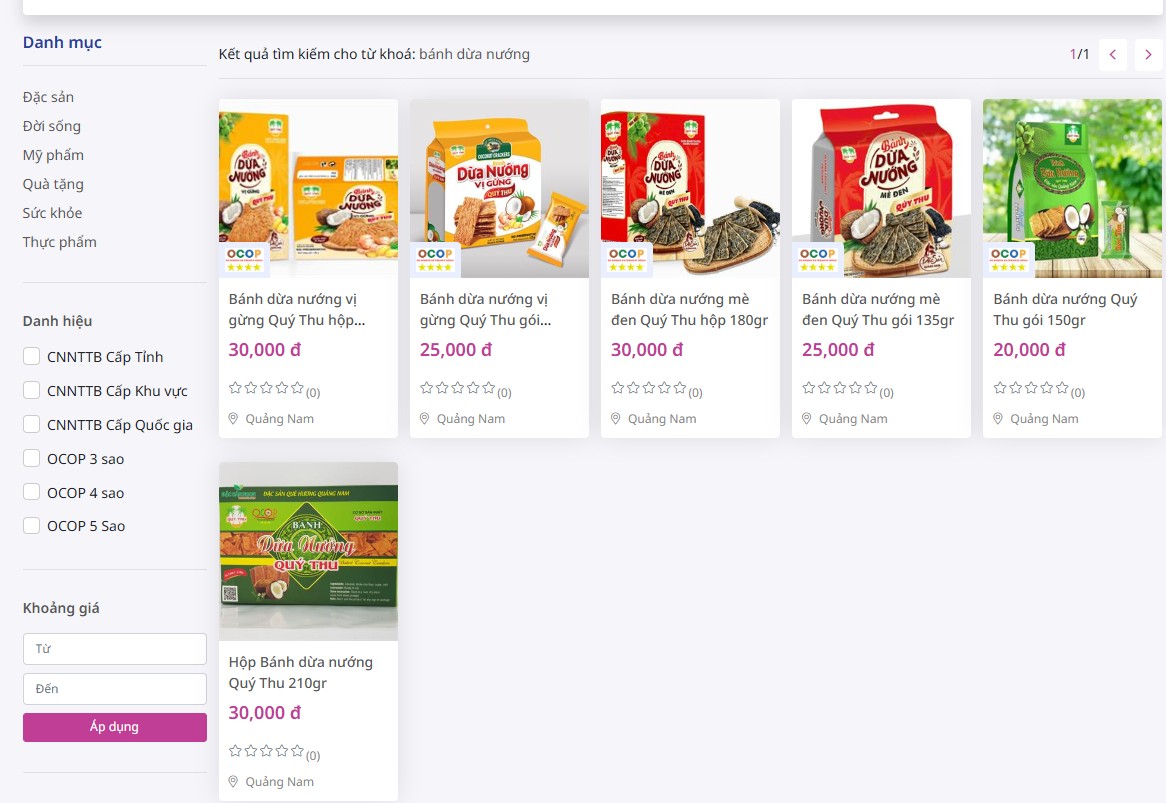Open Sức khỏe category
The height and width of the screenshot is (803, 1166).
(52, 213)
